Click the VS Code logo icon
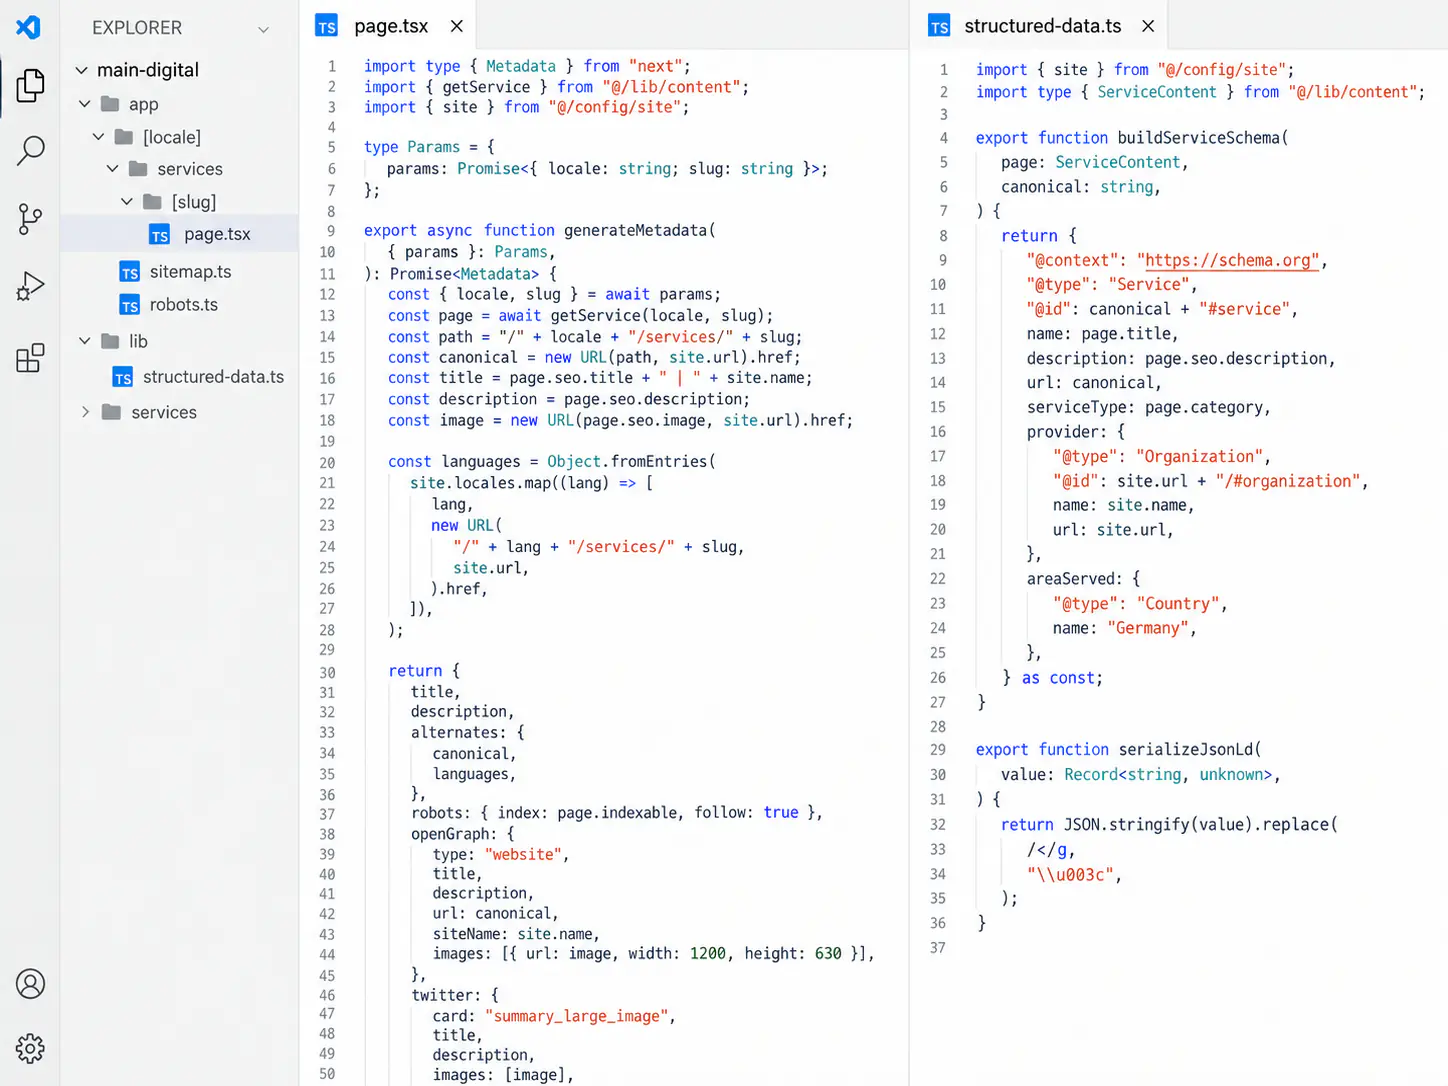Viewport: 1448px width, 1086px height. click(28, 27)
